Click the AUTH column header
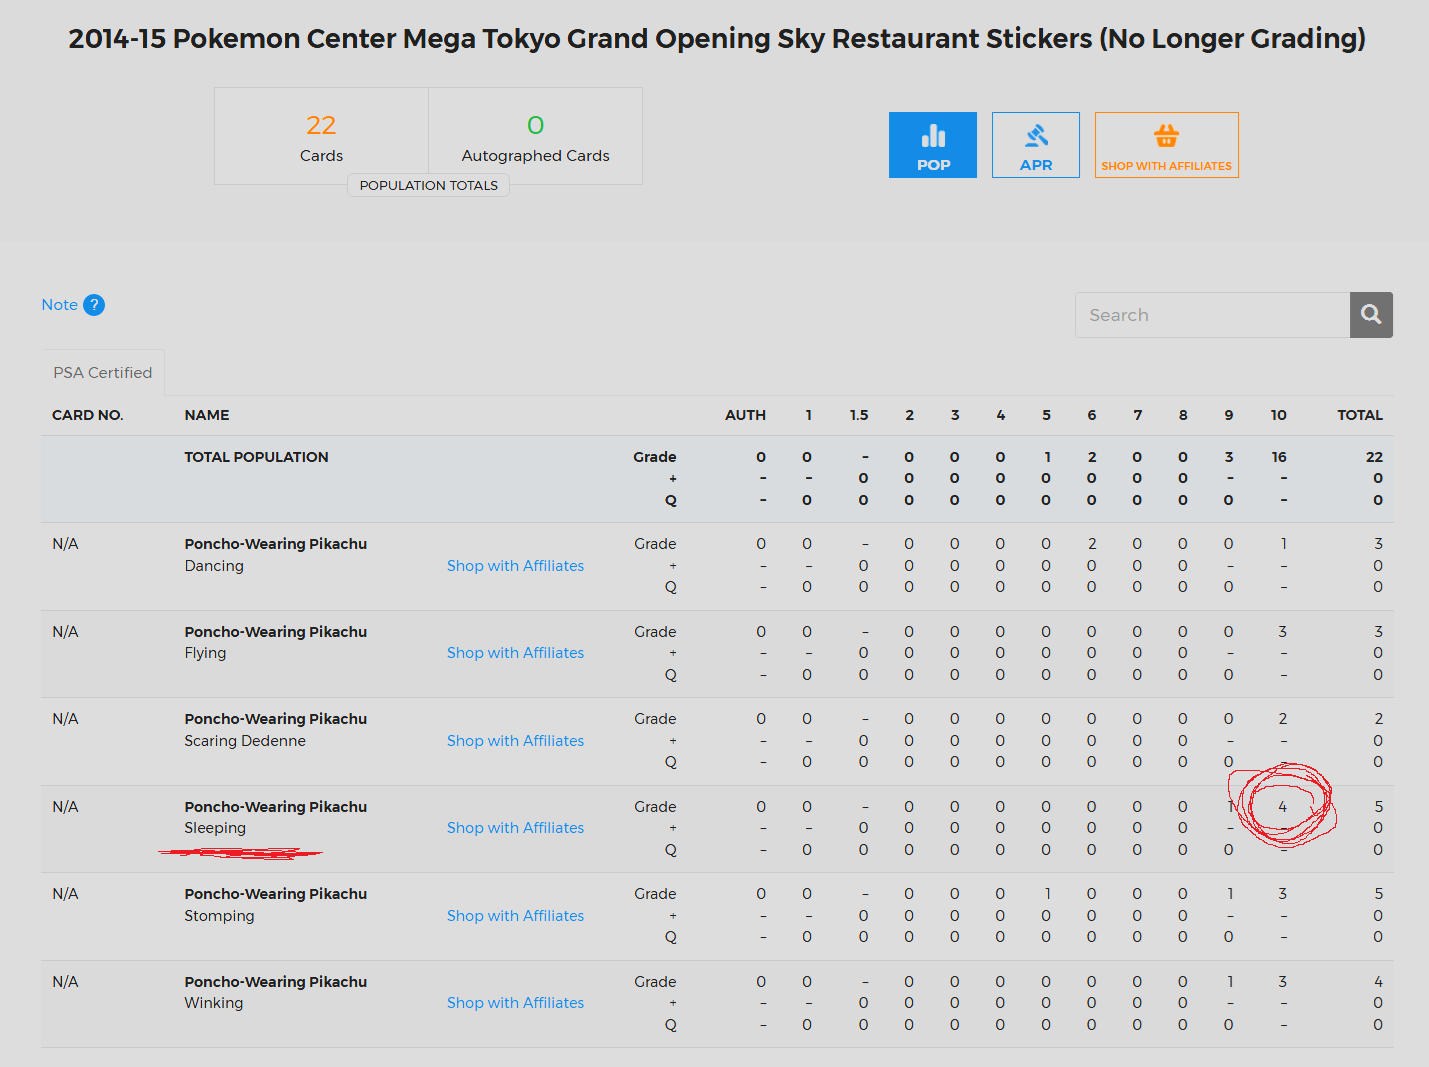 pos(745,415)
